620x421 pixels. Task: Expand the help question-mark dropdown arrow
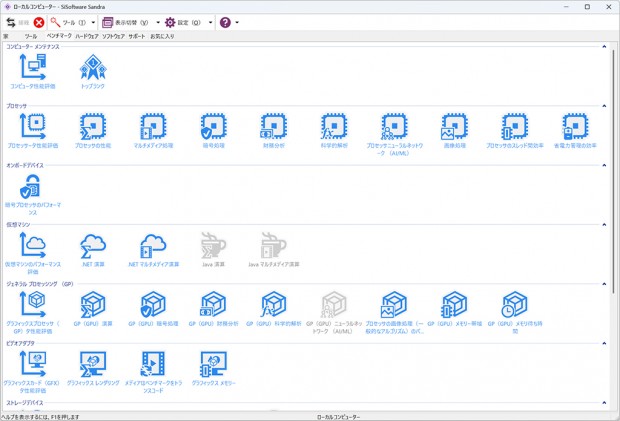click(237, 22)
